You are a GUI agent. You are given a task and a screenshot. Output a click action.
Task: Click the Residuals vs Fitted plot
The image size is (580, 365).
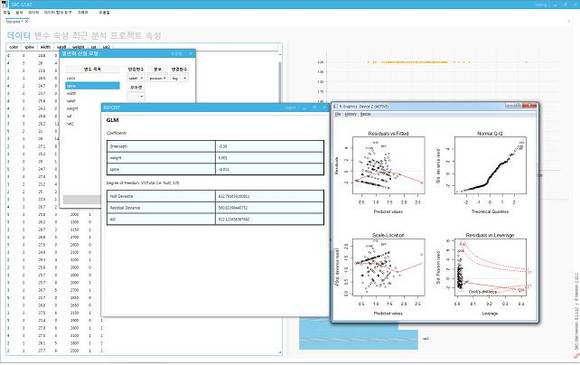[x=388, y=165]
